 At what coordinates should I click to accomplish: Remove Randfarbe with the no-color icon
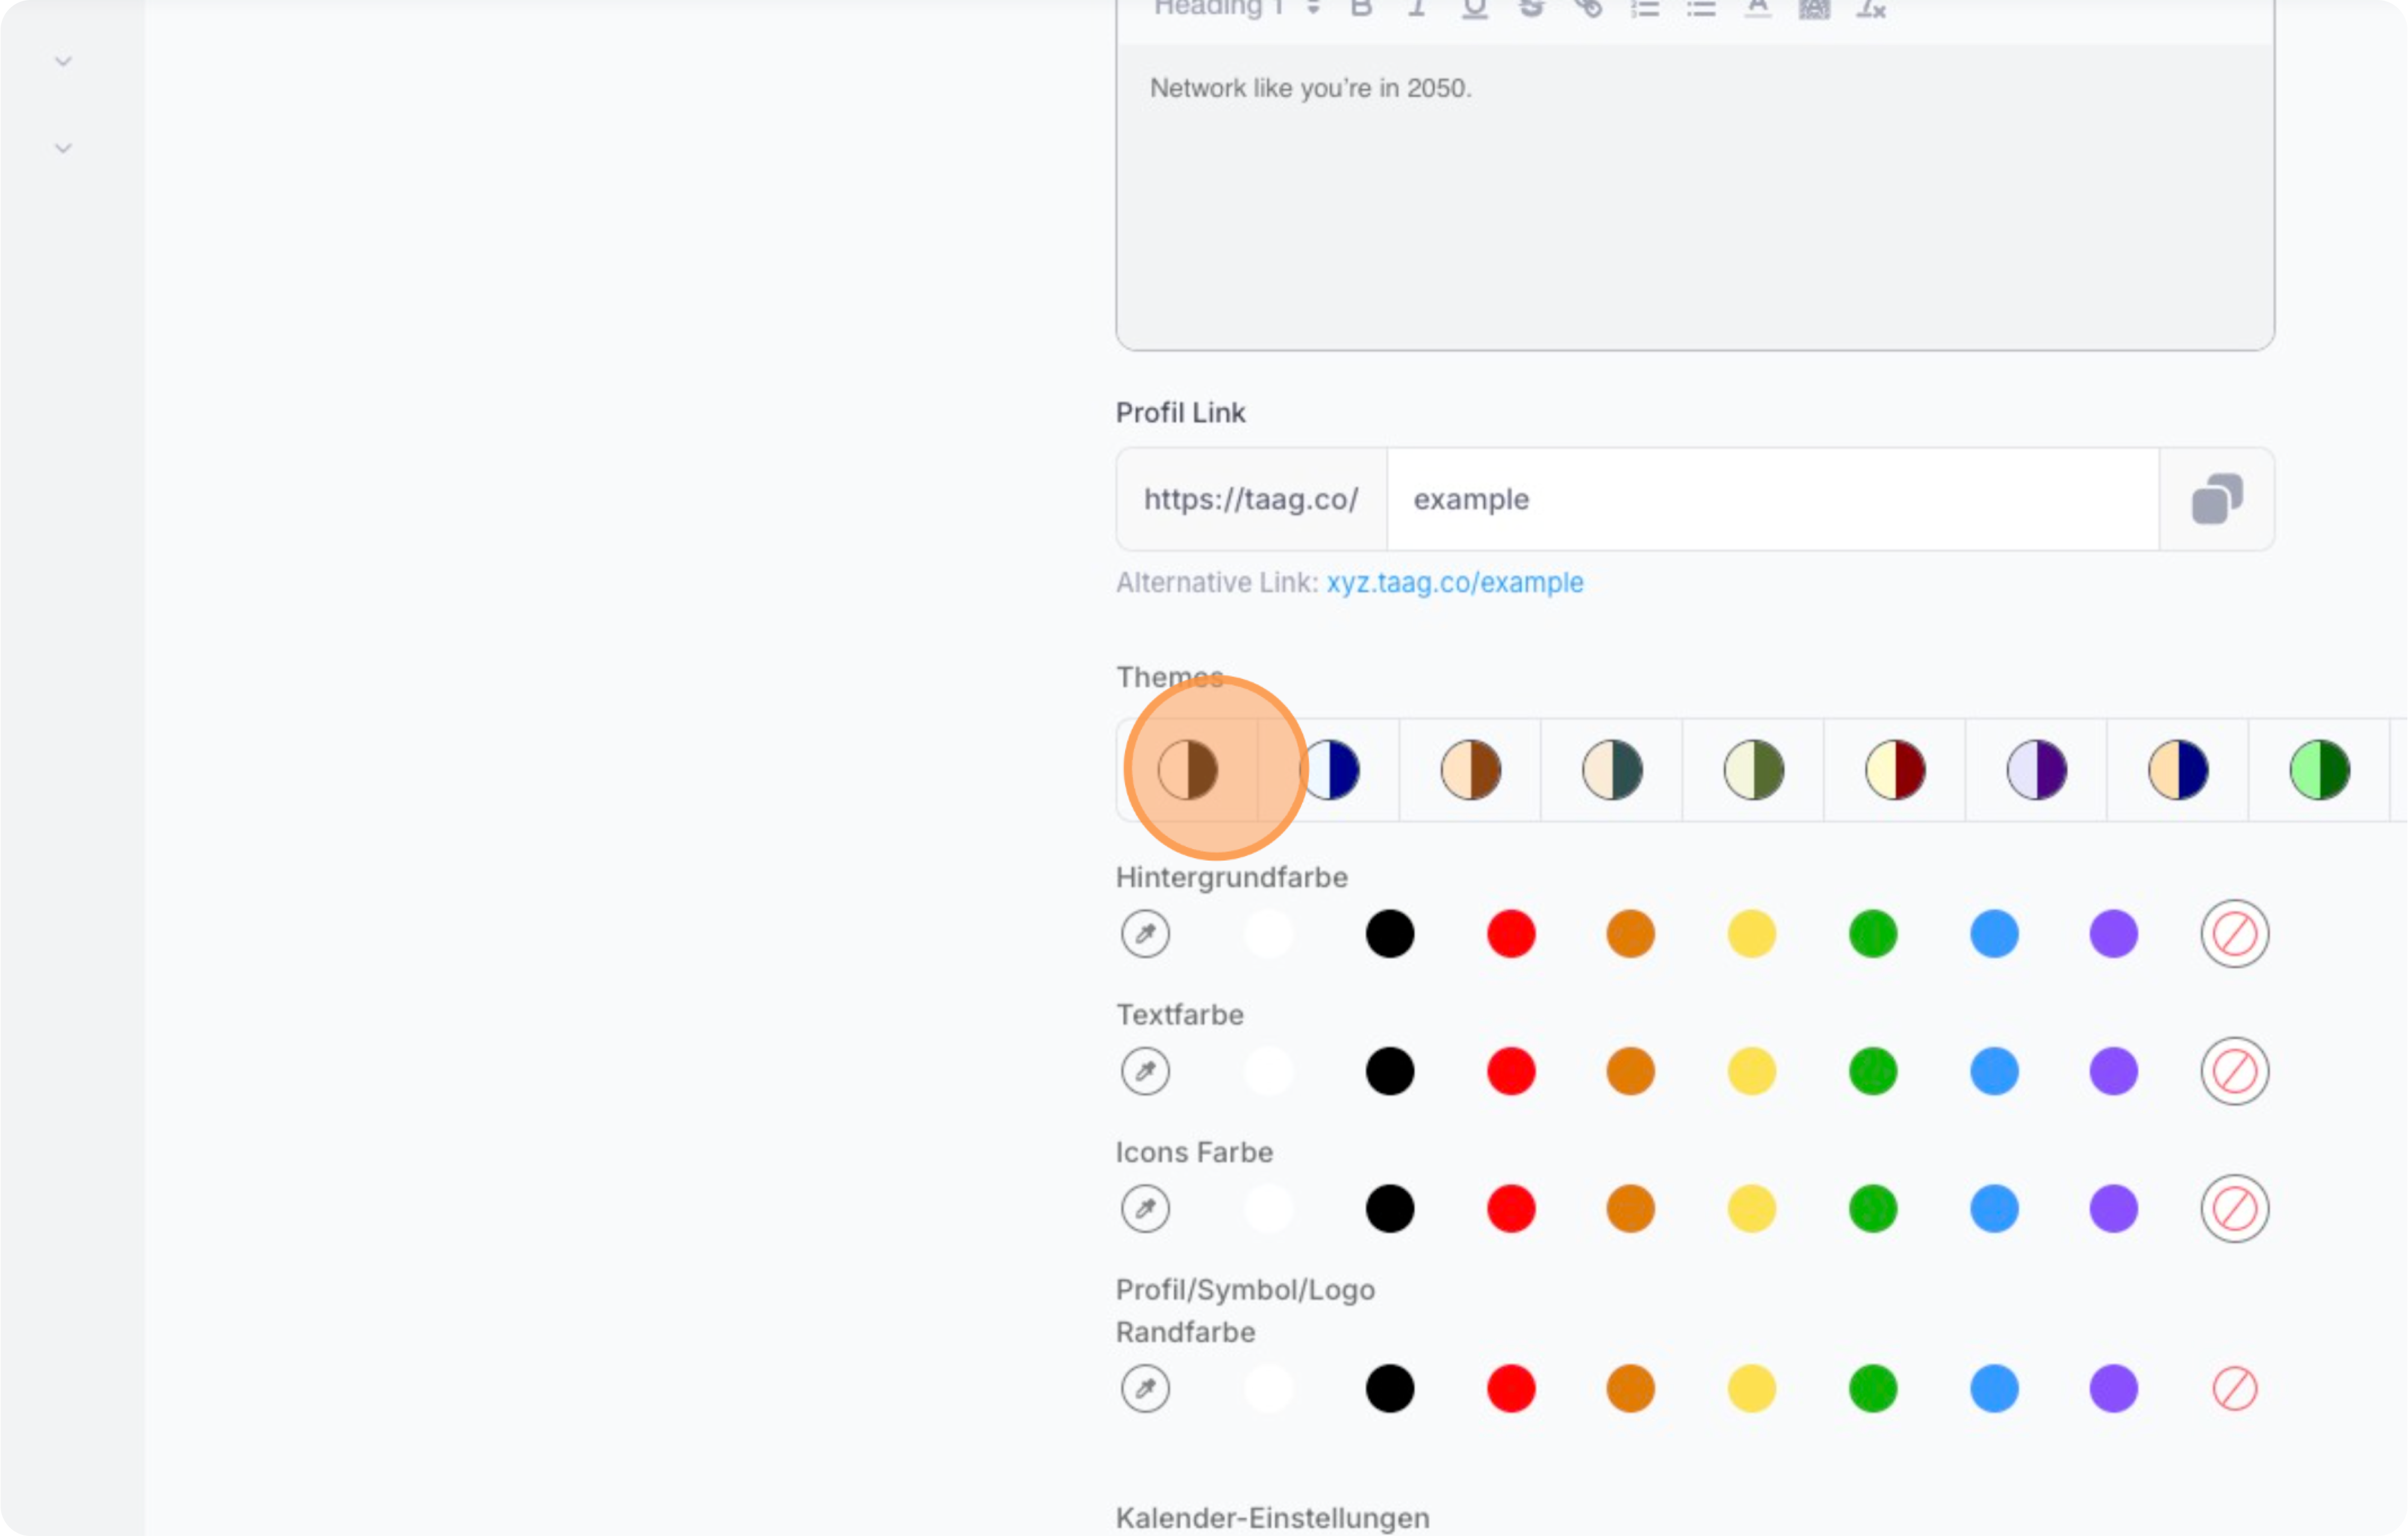[x=2234, y=1388]
